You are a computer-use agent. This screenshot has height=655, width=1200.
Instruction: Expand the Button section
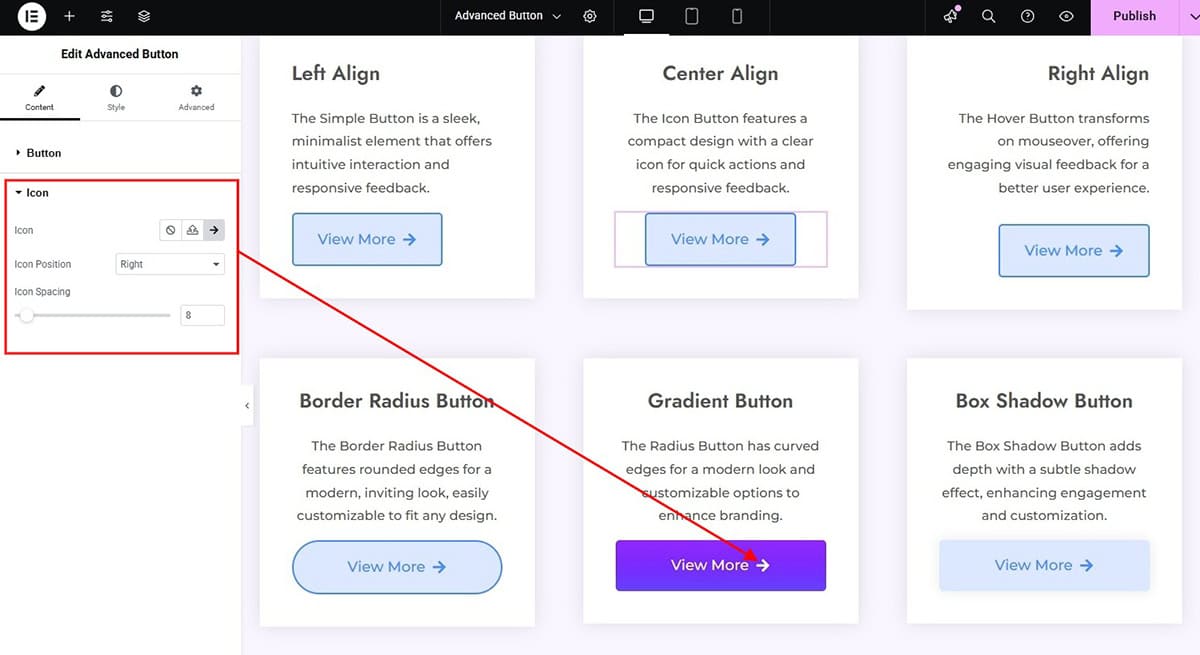pyautogui.click(x=120, y=153)
